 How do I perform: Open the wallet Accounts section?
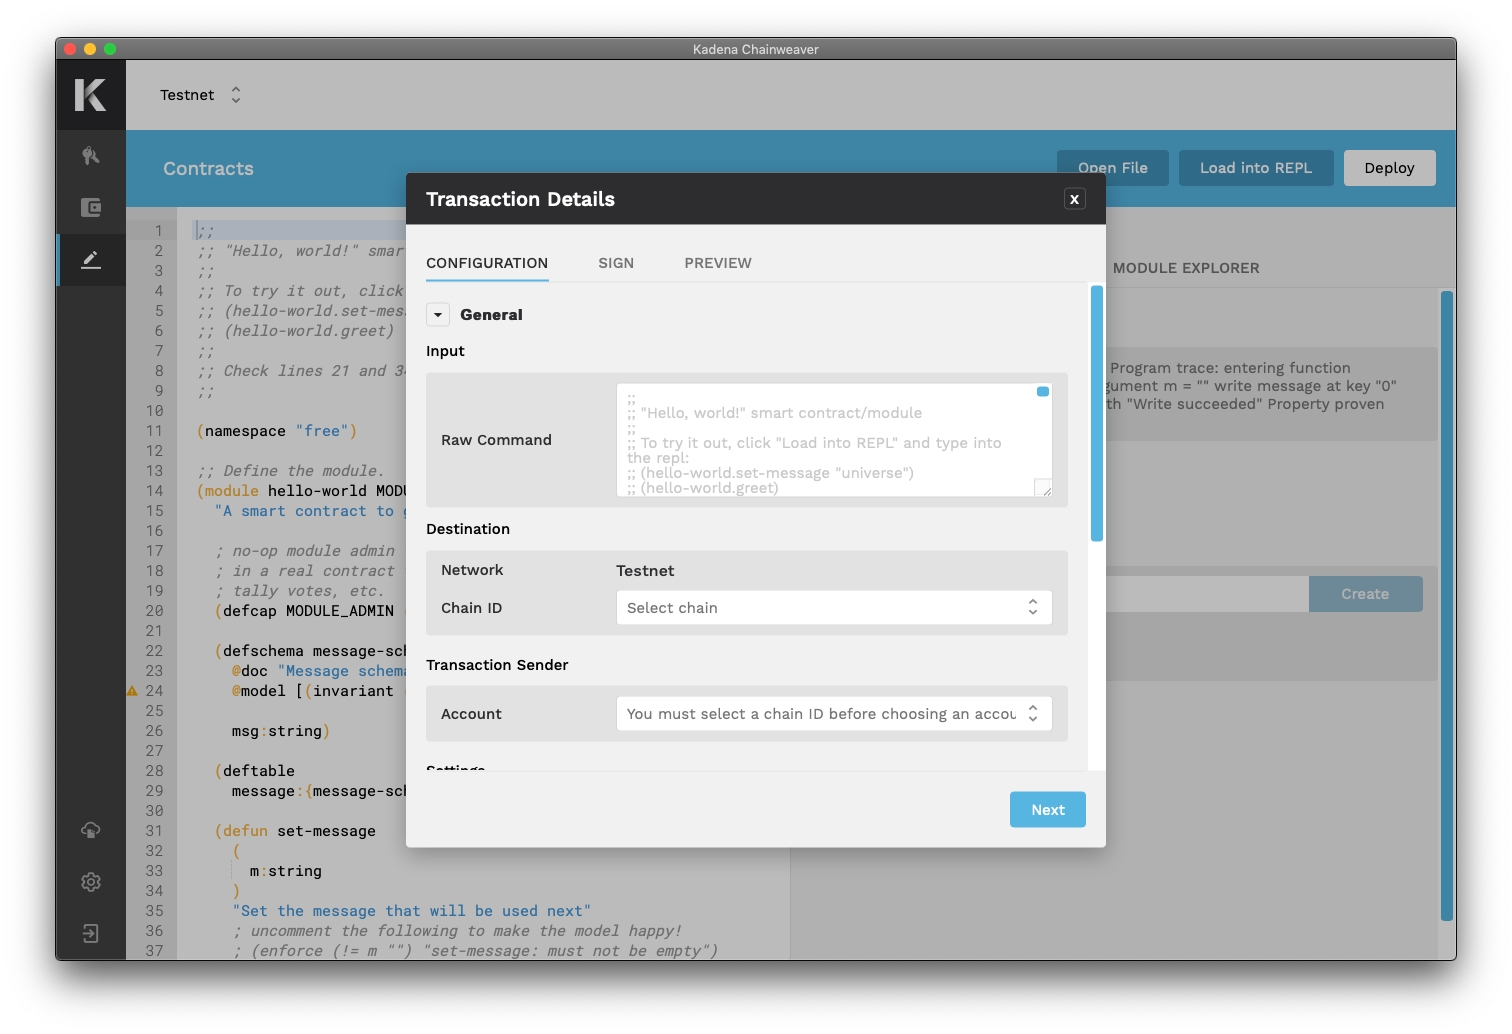click(91, 208)
